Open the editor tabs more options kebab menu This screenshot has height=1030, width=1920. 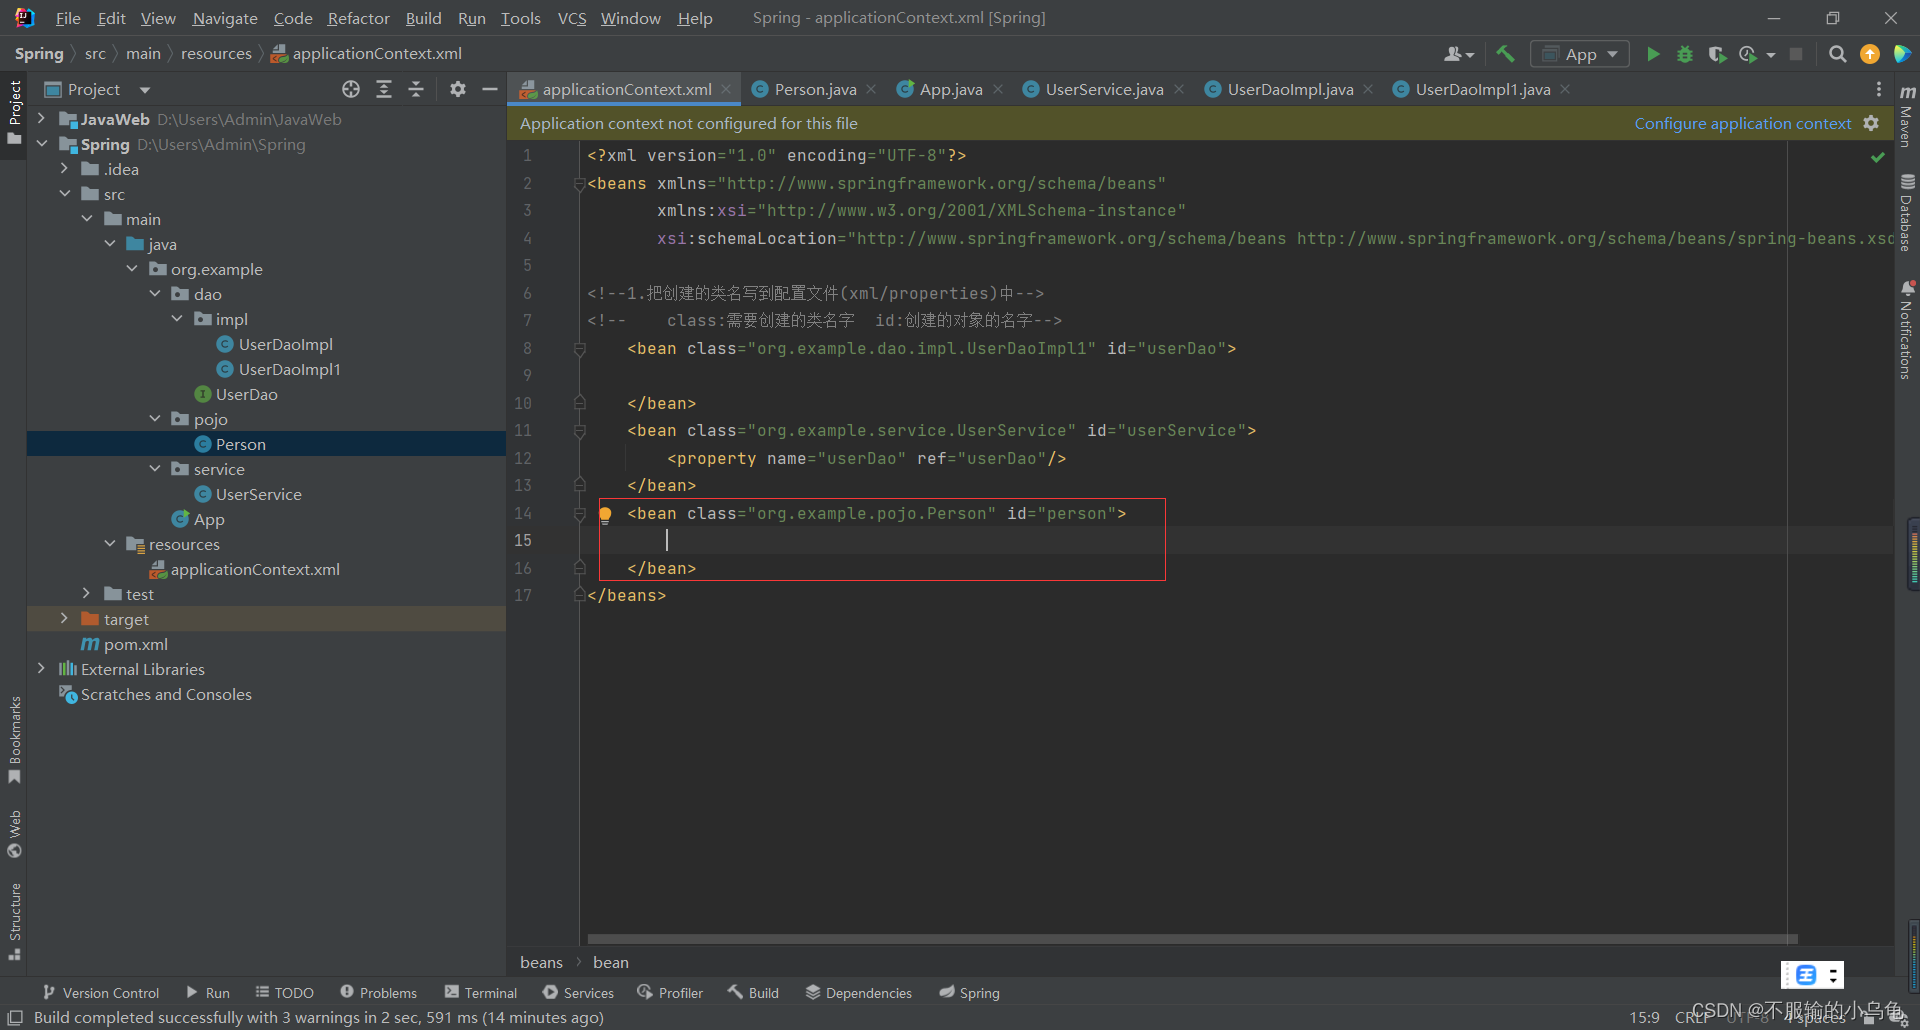tap(1879, 89)
